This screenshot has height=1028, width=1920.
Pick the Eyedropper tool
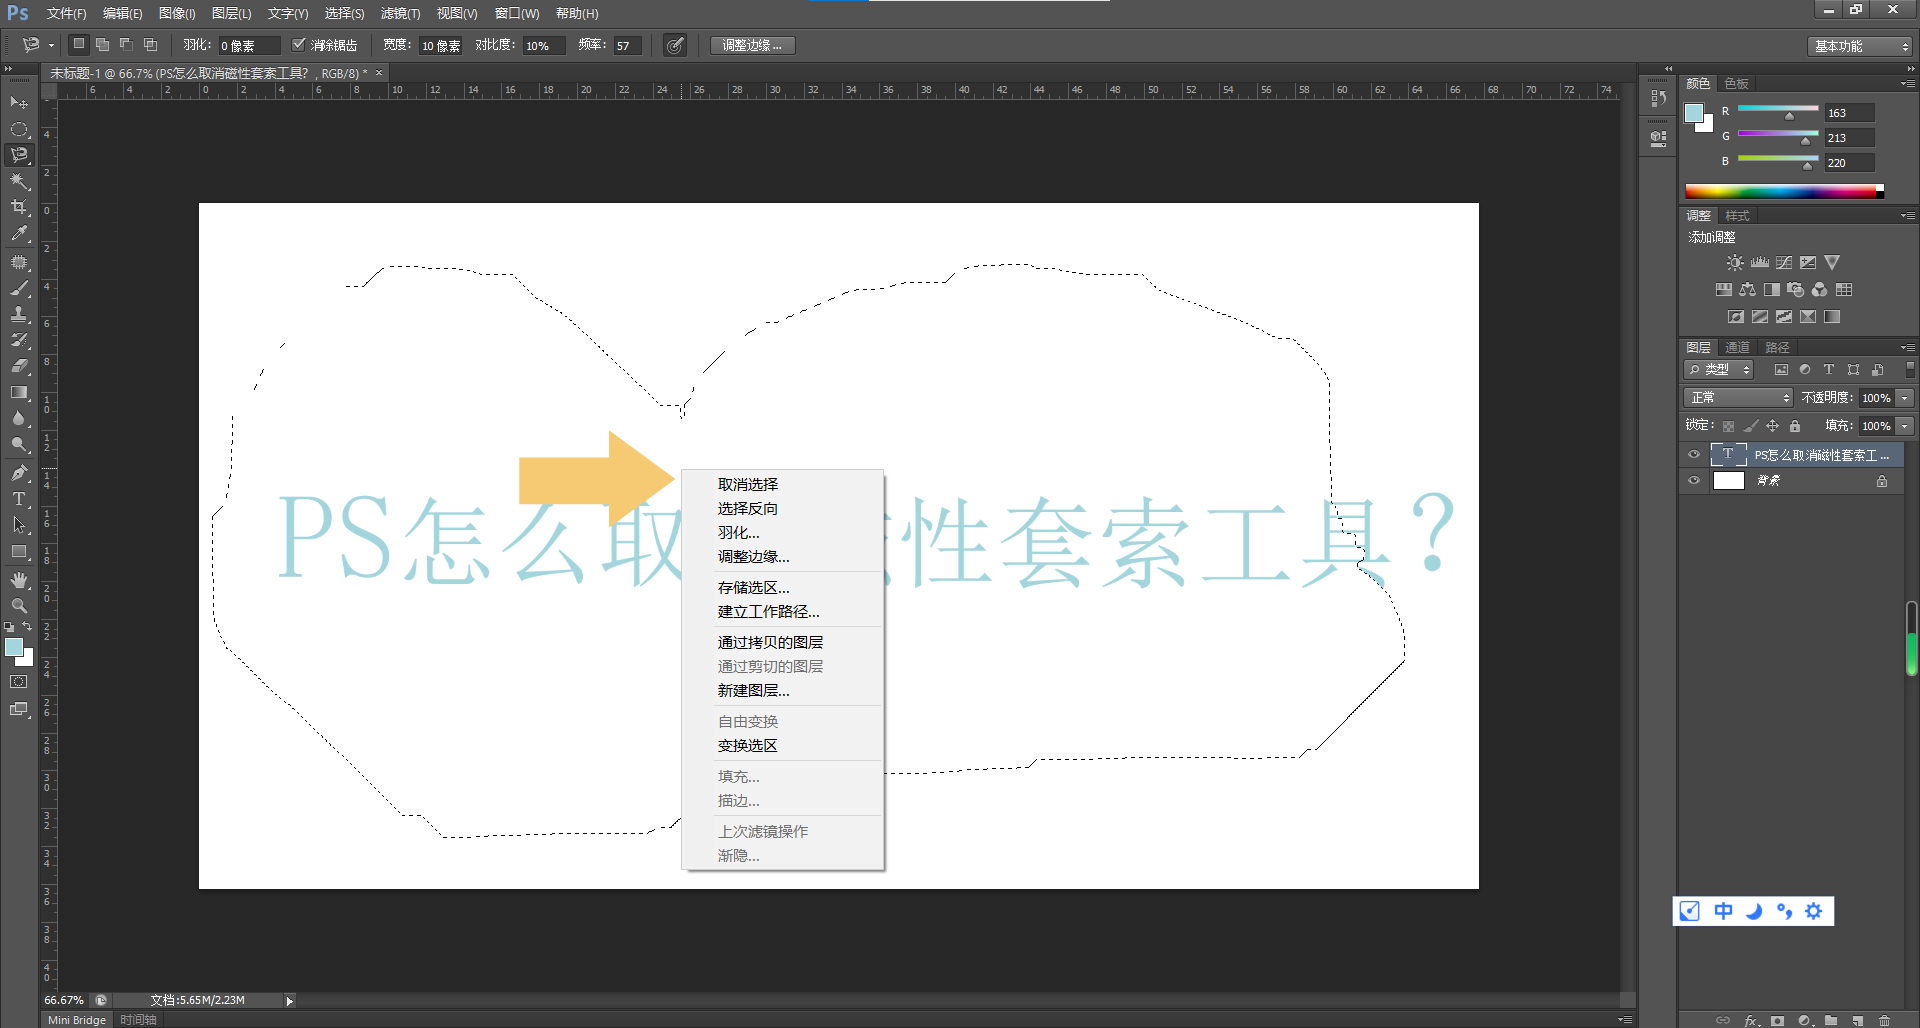(18, 234)
